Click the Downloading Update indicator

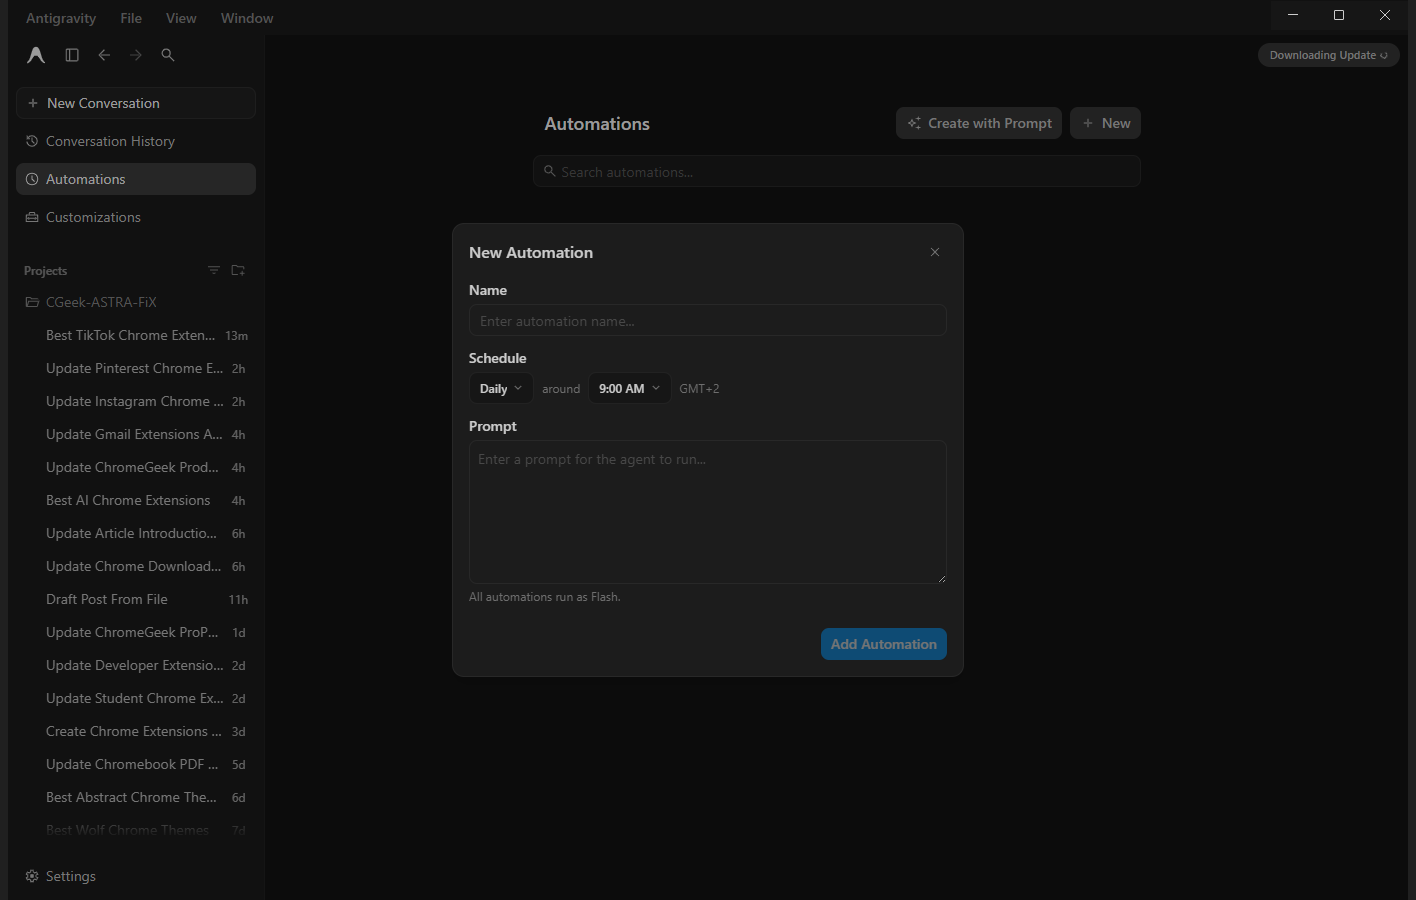click(x=1328, y=55)
